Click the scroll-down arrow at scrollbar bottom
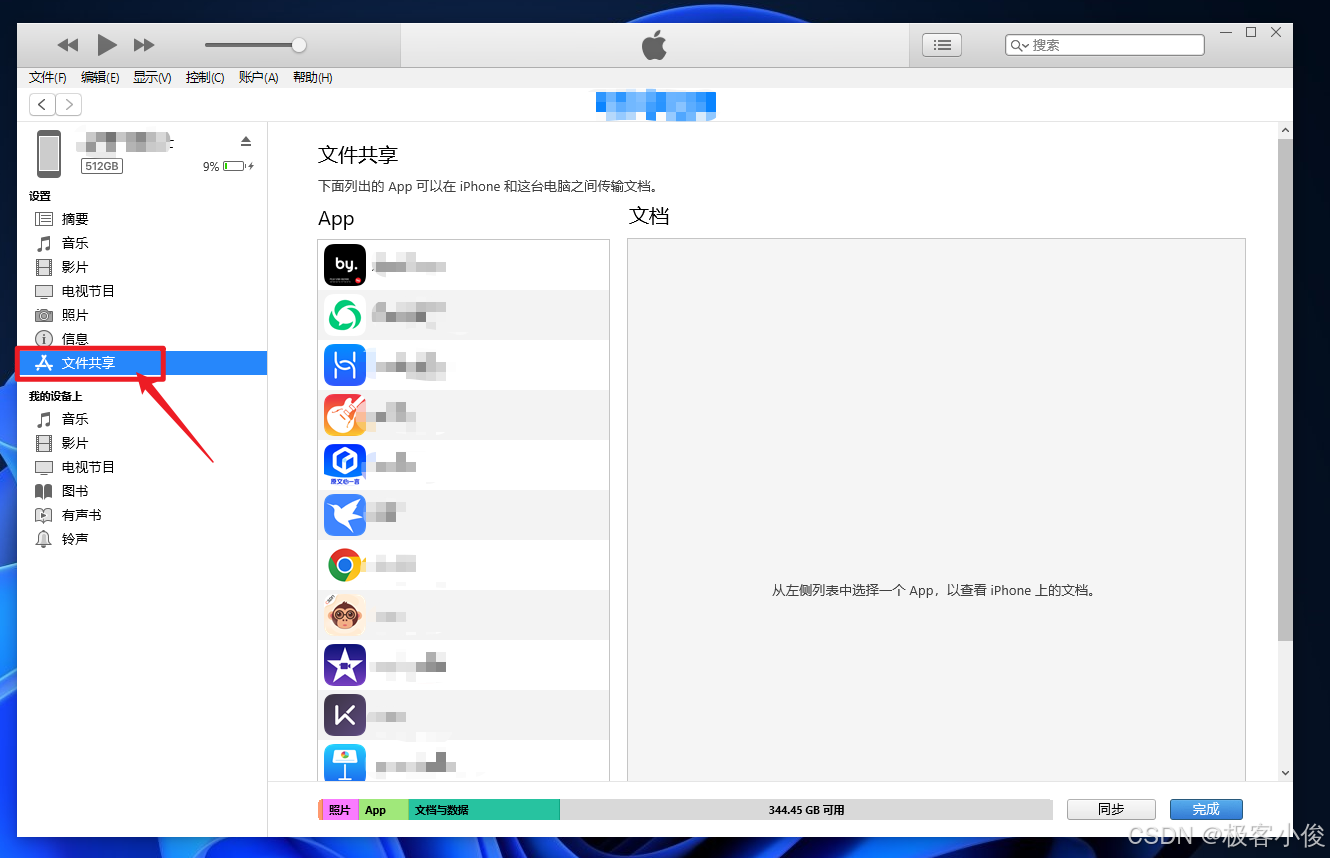The image size is (1330, 858). coord(1285,773)
